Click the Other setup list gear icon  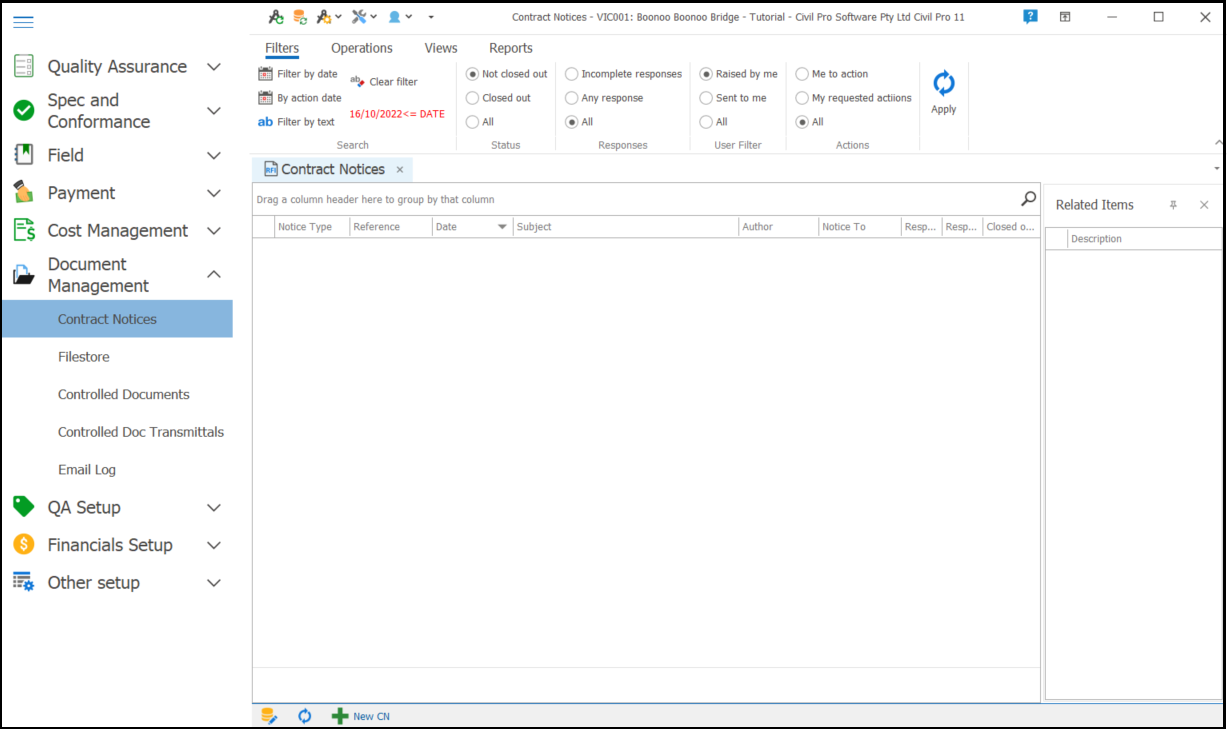tap(24, 582)
